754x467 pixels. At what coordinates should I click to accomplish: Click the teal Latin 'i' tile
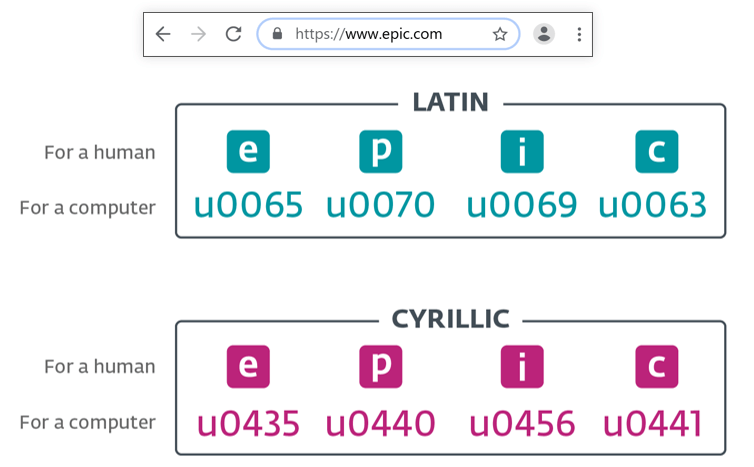522,152
